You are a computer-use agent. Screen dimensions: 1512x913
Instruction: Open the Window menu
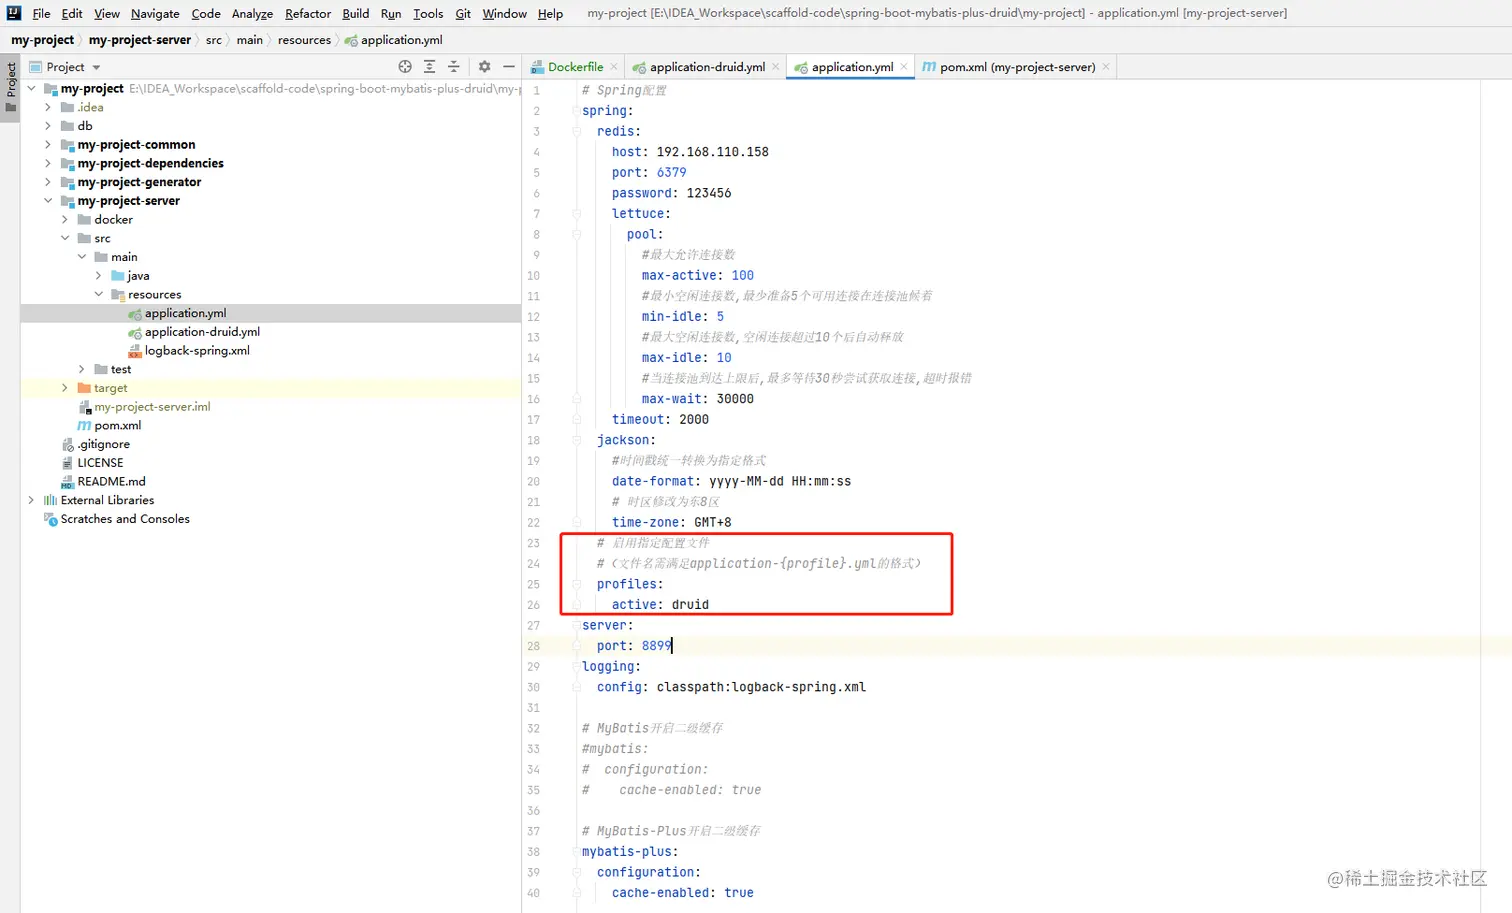(x=505, y=13)
